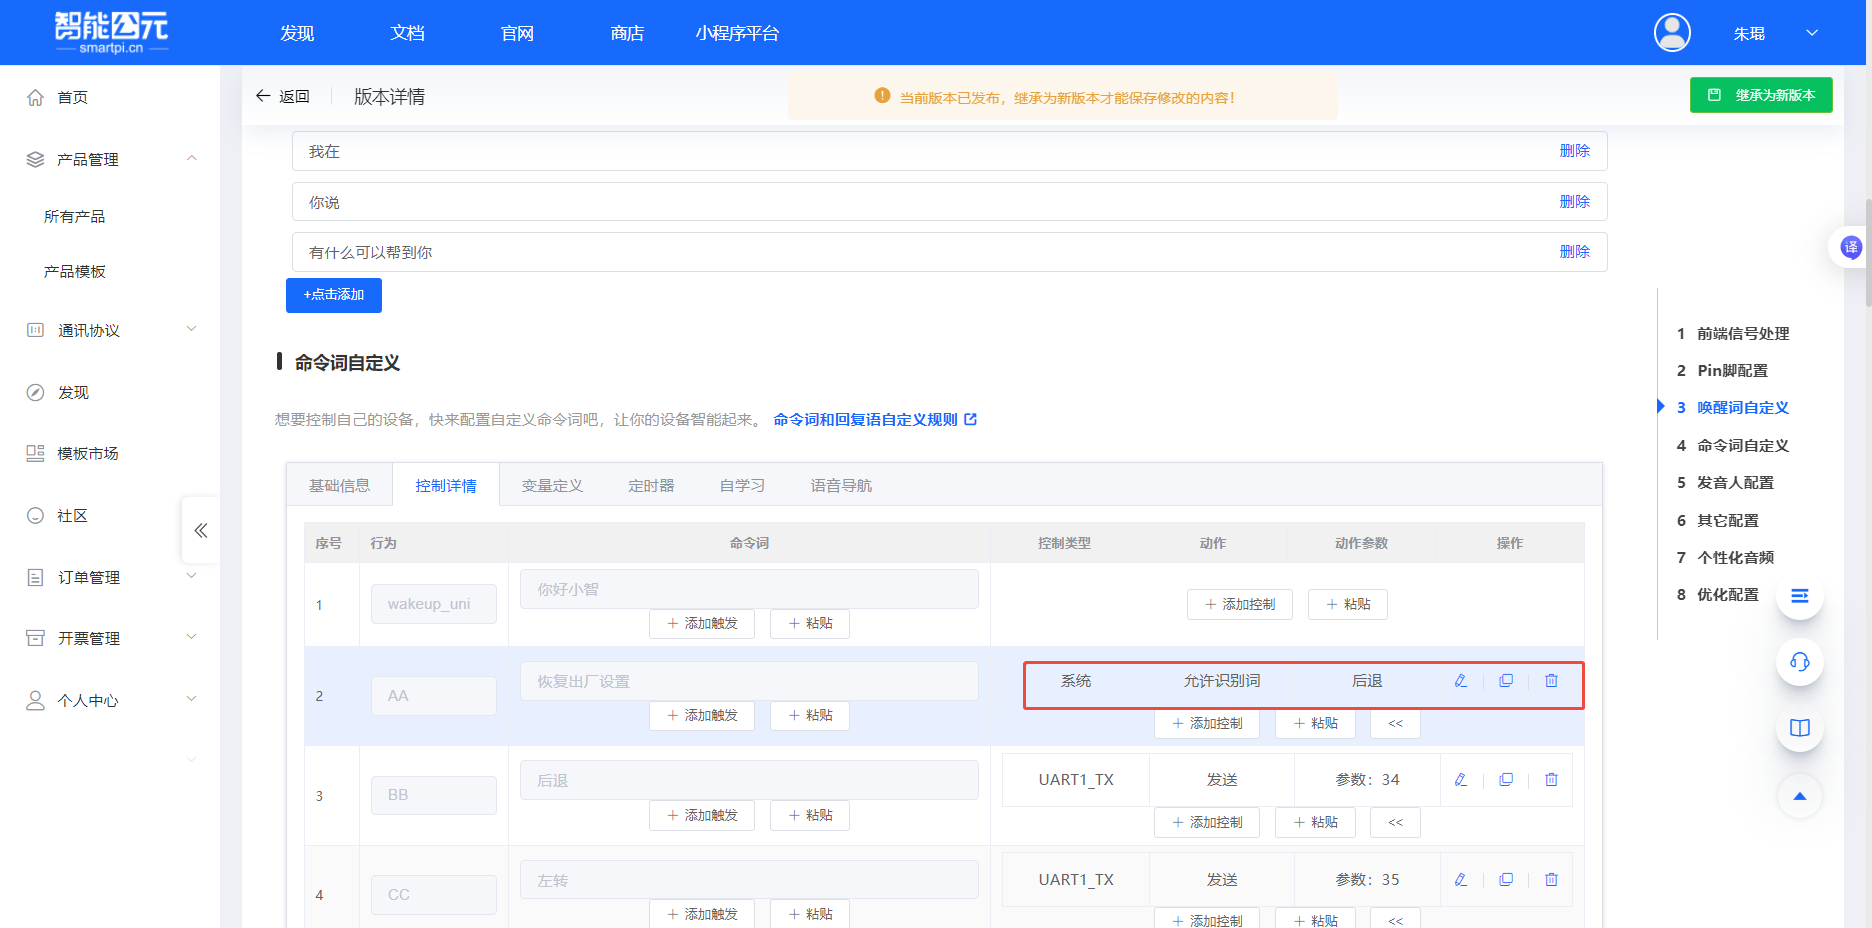Open the documentation book icon

coord(1799,728)
